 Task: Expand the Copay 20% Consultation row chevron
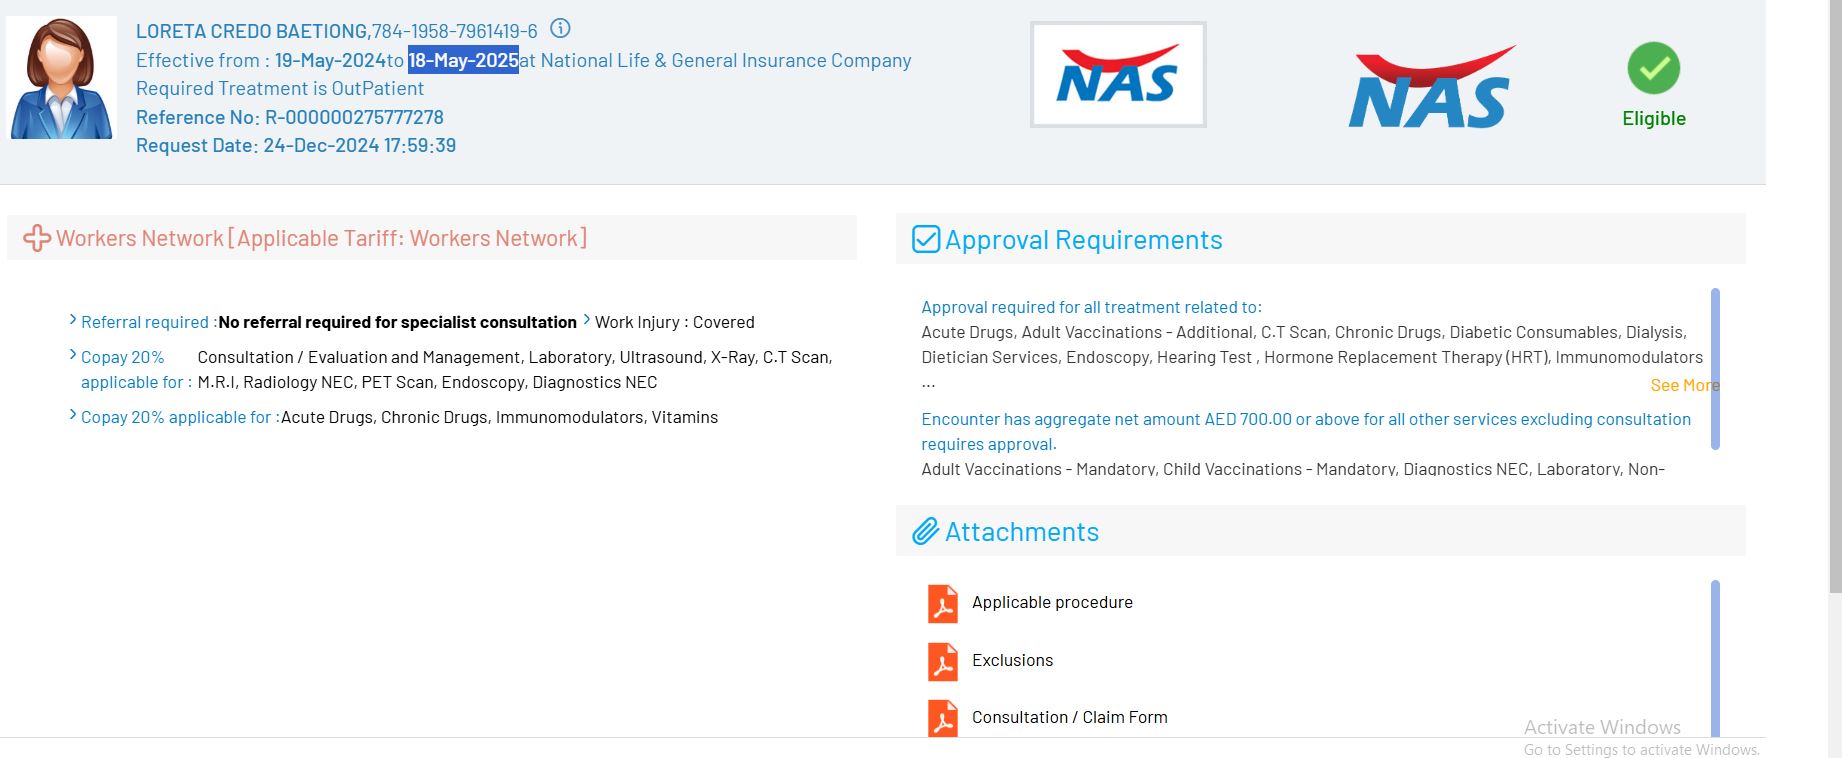[73, 355]
